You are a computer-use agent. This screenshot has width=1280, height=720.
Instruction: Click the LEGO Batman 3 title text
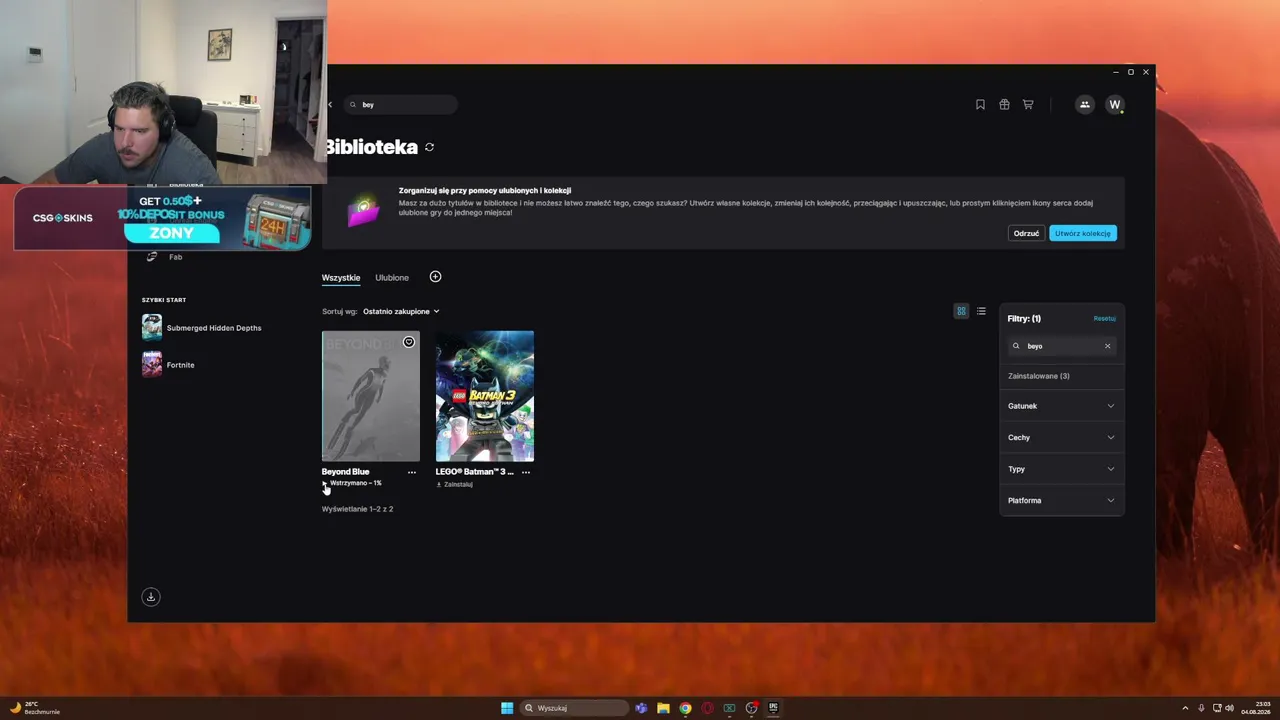(474, 472)
